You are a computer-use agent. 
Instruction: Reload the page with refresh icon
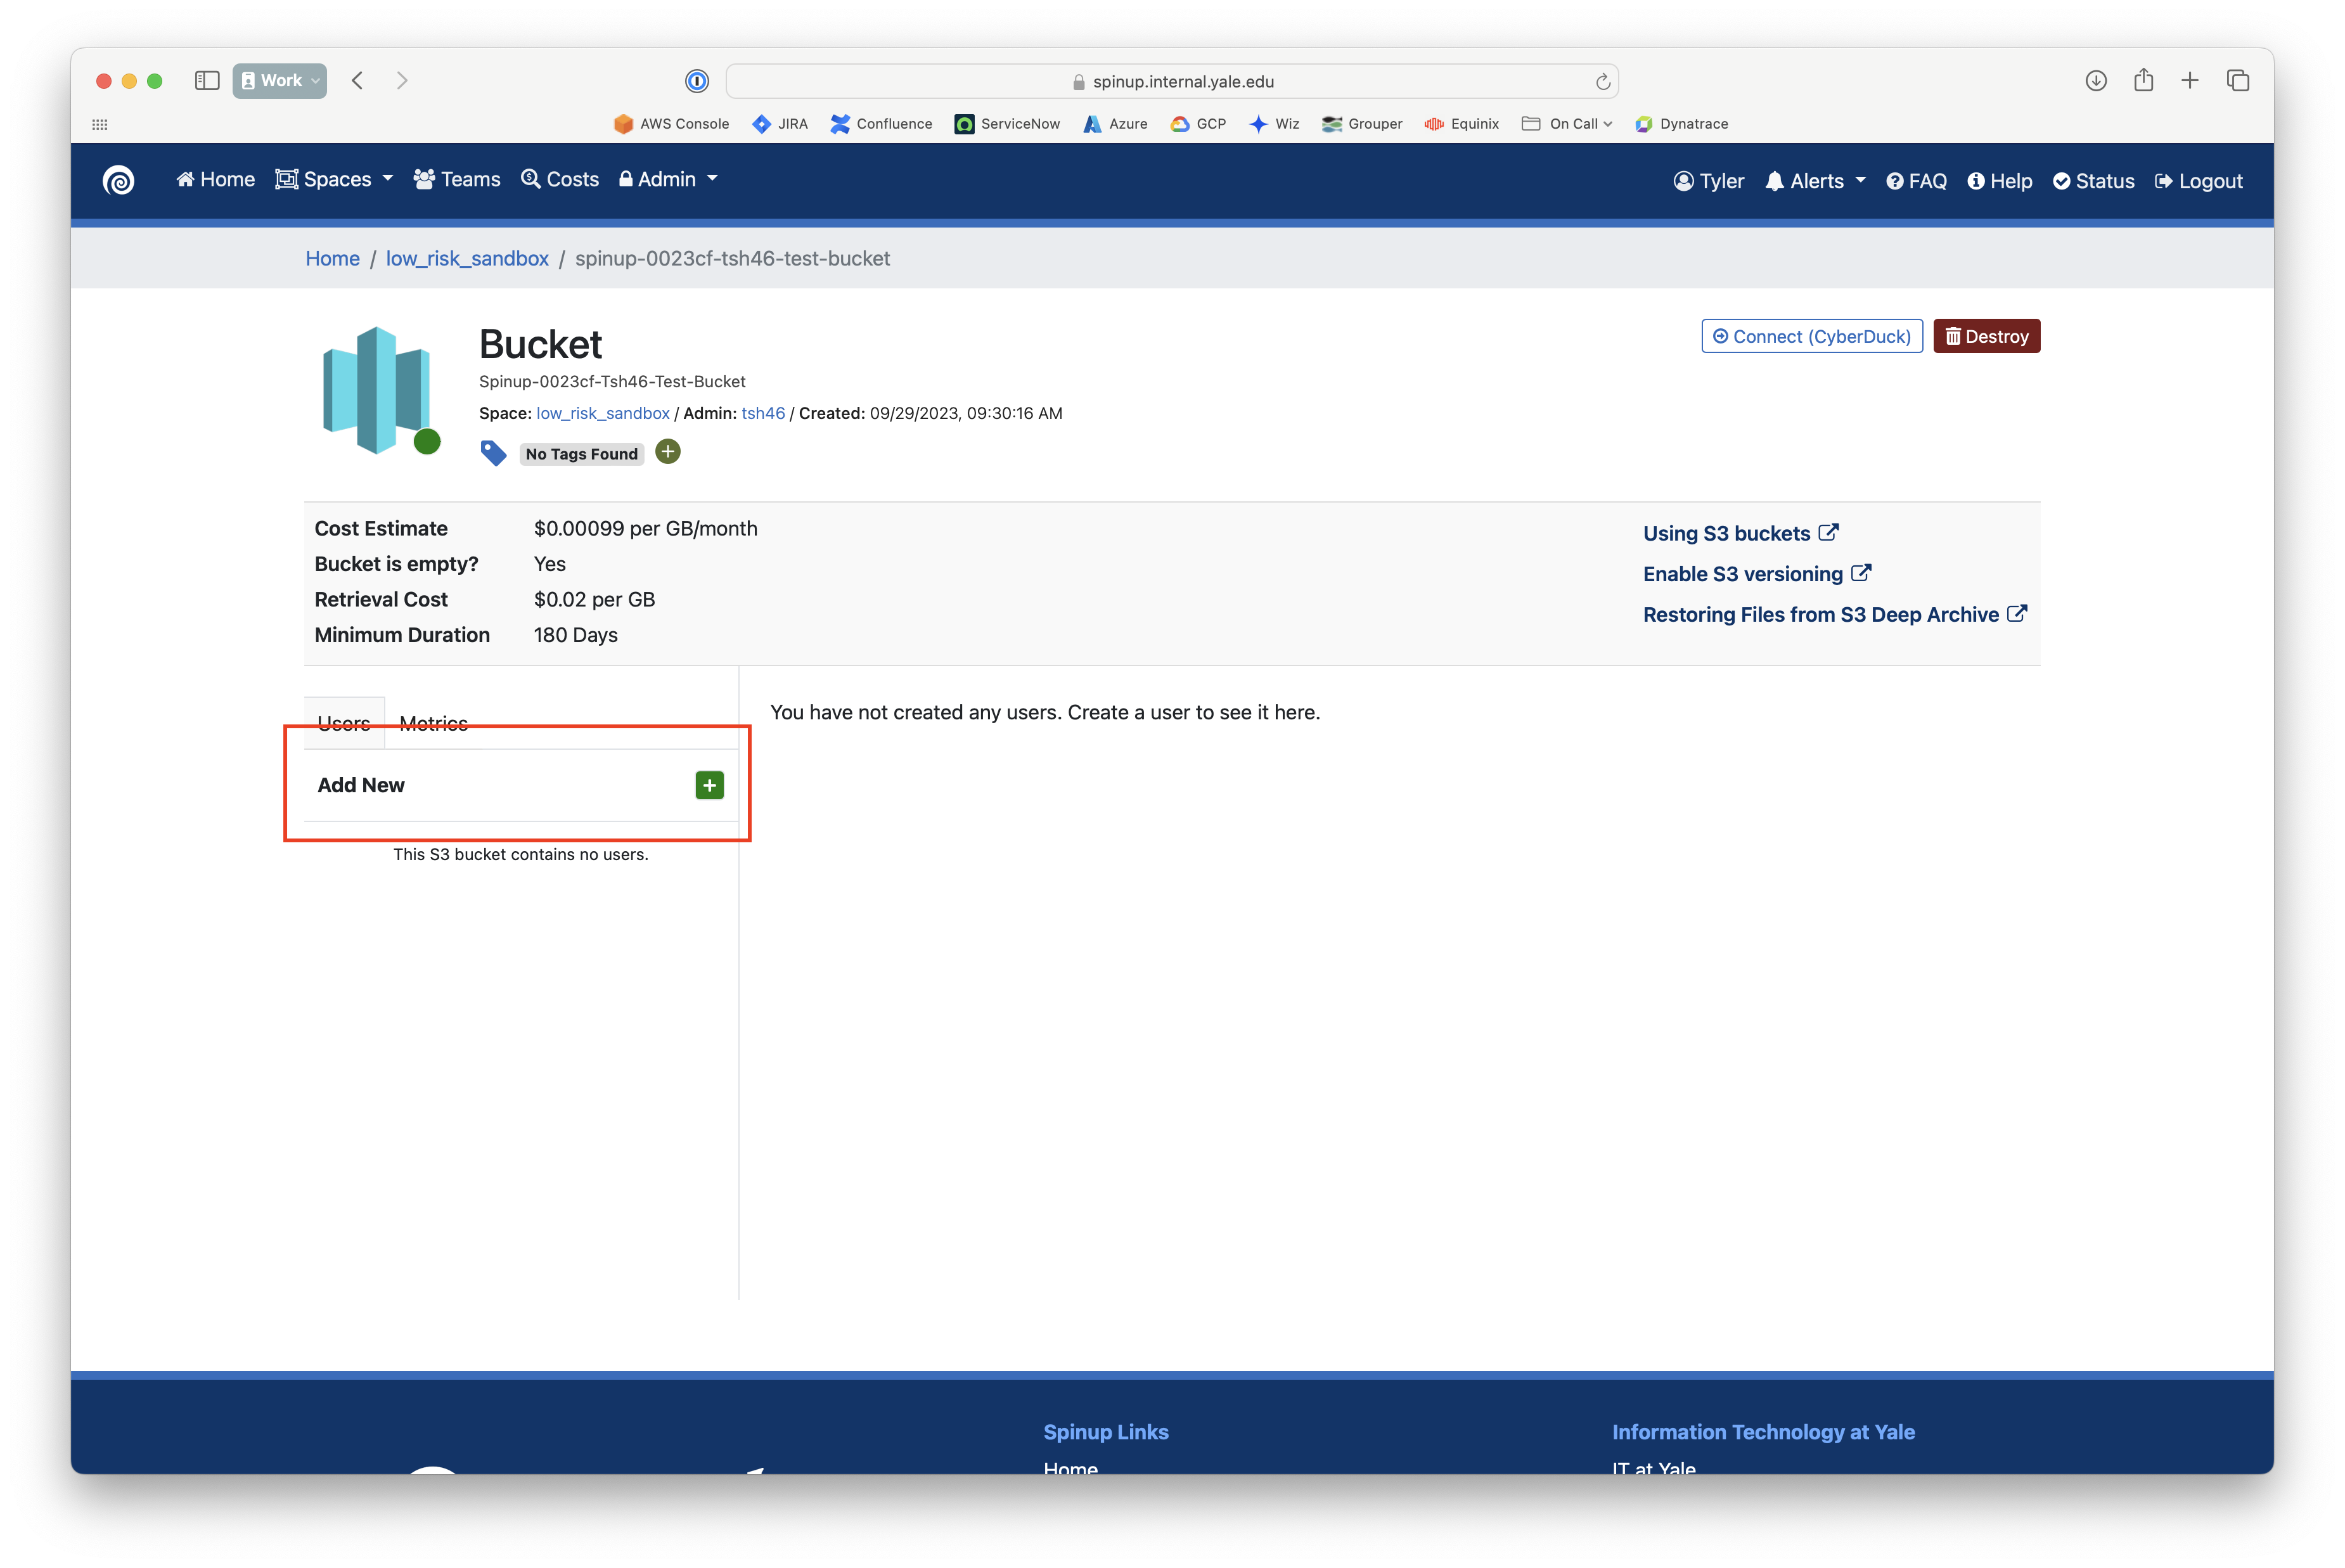coord(1602,81)
